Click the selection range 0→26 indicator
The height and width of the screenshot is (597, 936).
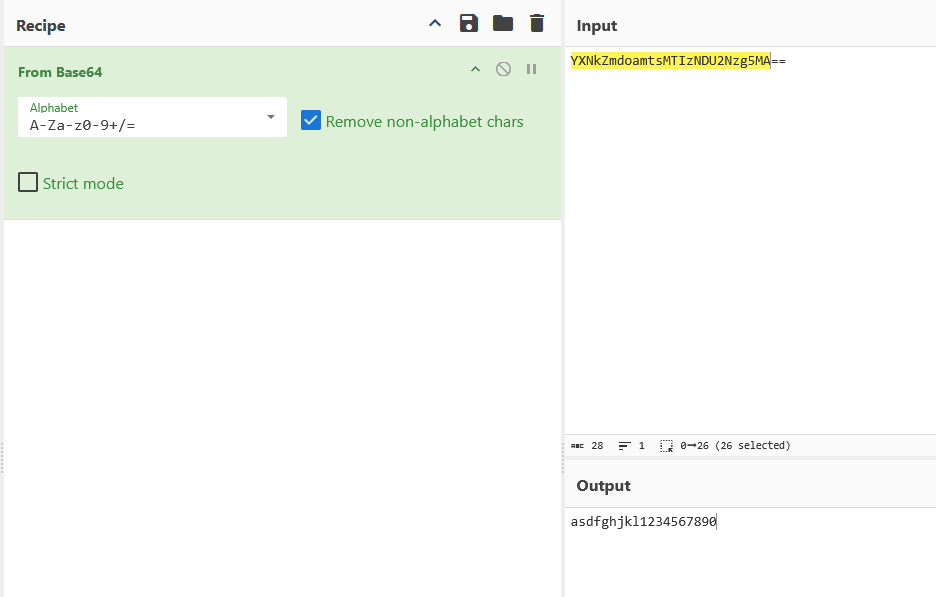pos(725,445)
